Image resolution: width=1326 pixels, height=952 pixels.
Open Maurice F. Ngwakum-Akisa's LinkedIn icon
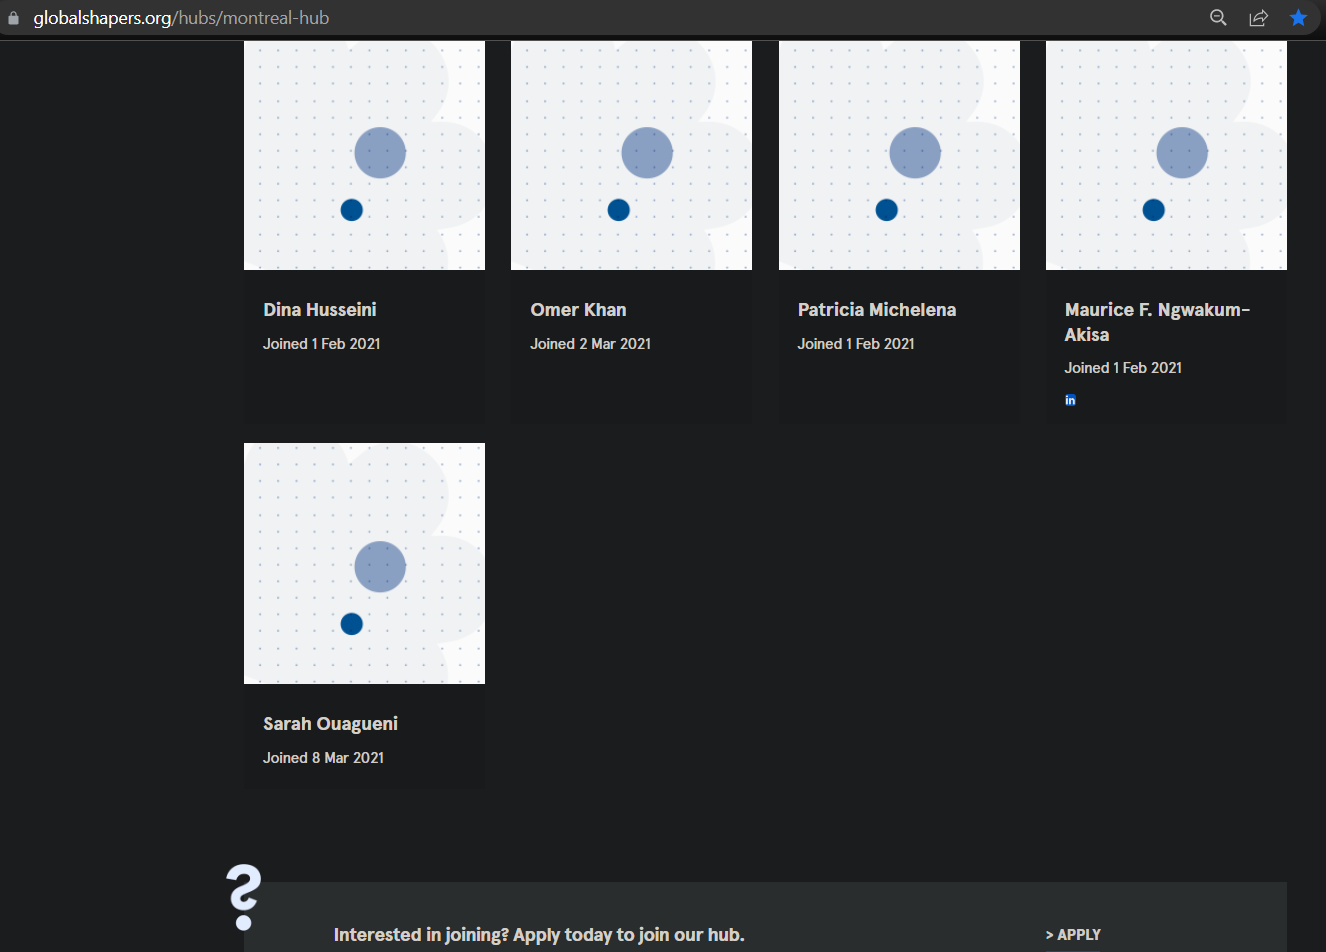pos(1070,400)
